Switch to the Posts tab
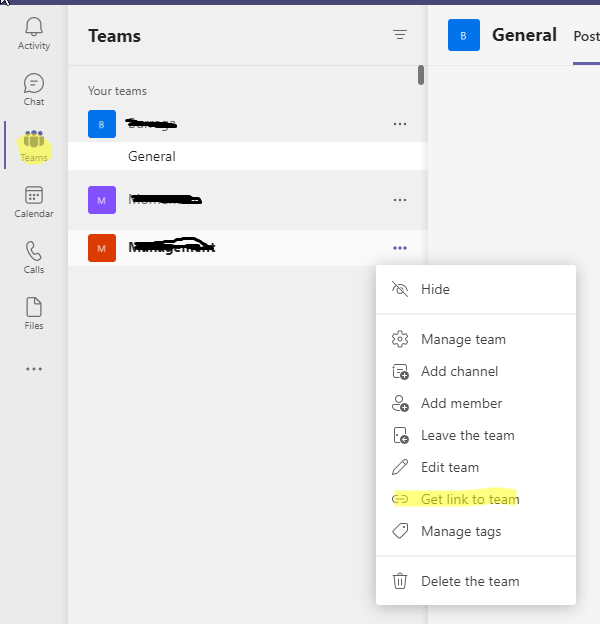Viewport: 600px width, 624px height. tap(586, 36)
